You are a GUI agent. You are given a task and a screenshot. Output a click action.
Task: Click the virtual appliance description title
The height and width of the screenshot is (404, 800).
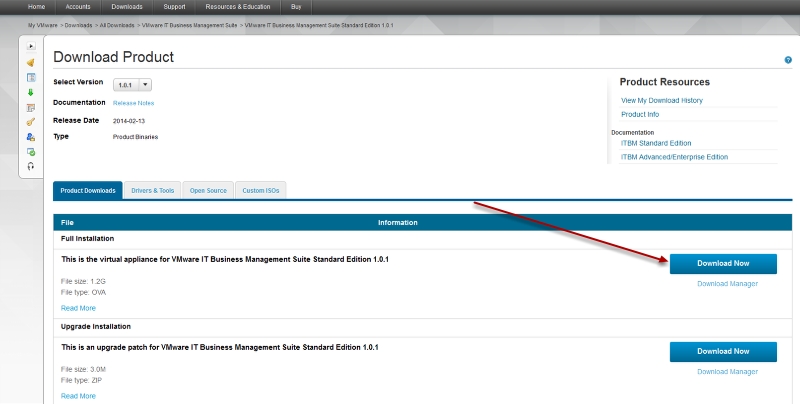pyautogui.click(x=225, y=259)
